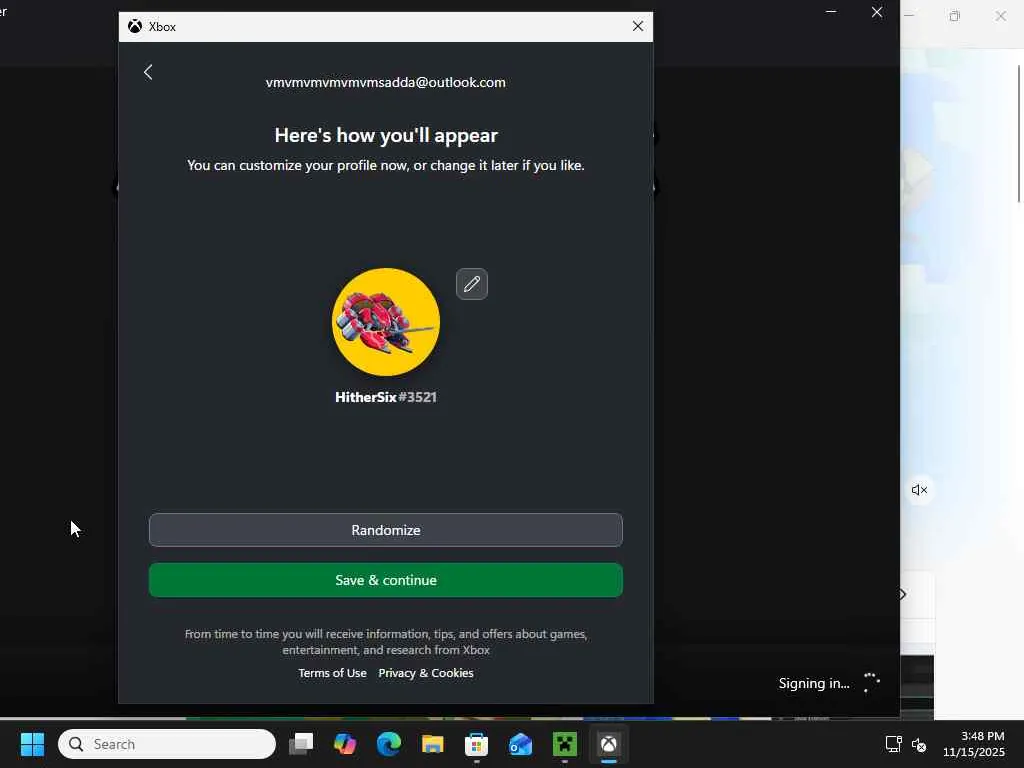Open Microsoft Edge from the taskbar

point(389,744)
